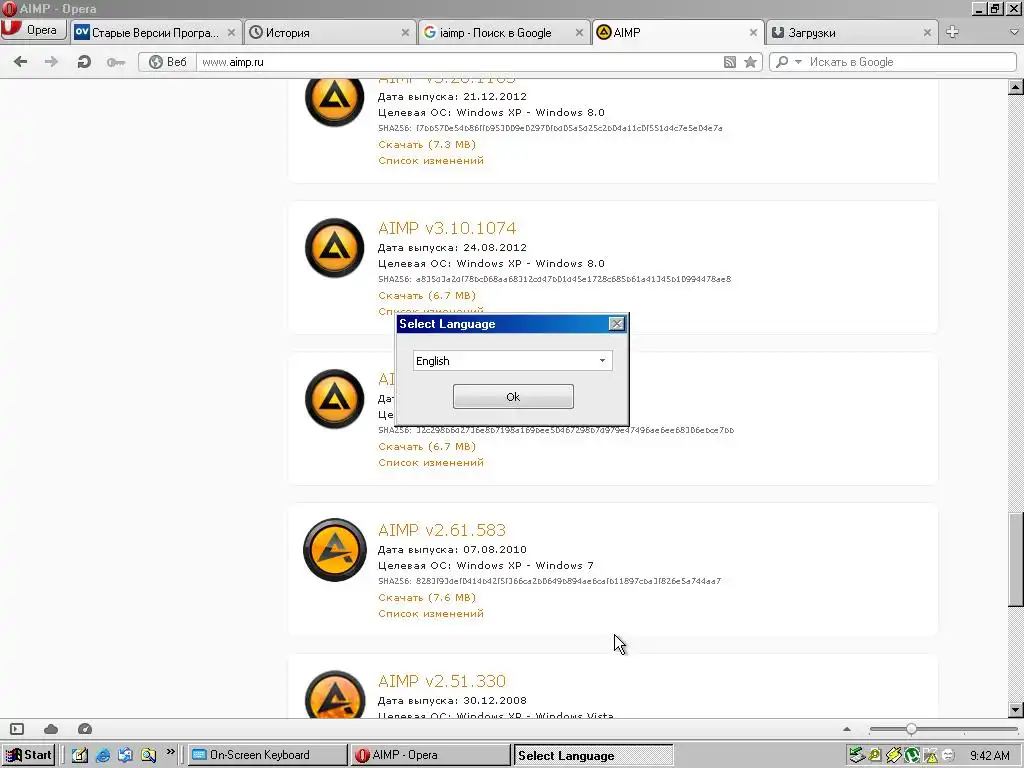Screen dimensions: 1024x768
Task: Click Select Language taskbar button
Action: pyautogui.click(x=593, y=756)
